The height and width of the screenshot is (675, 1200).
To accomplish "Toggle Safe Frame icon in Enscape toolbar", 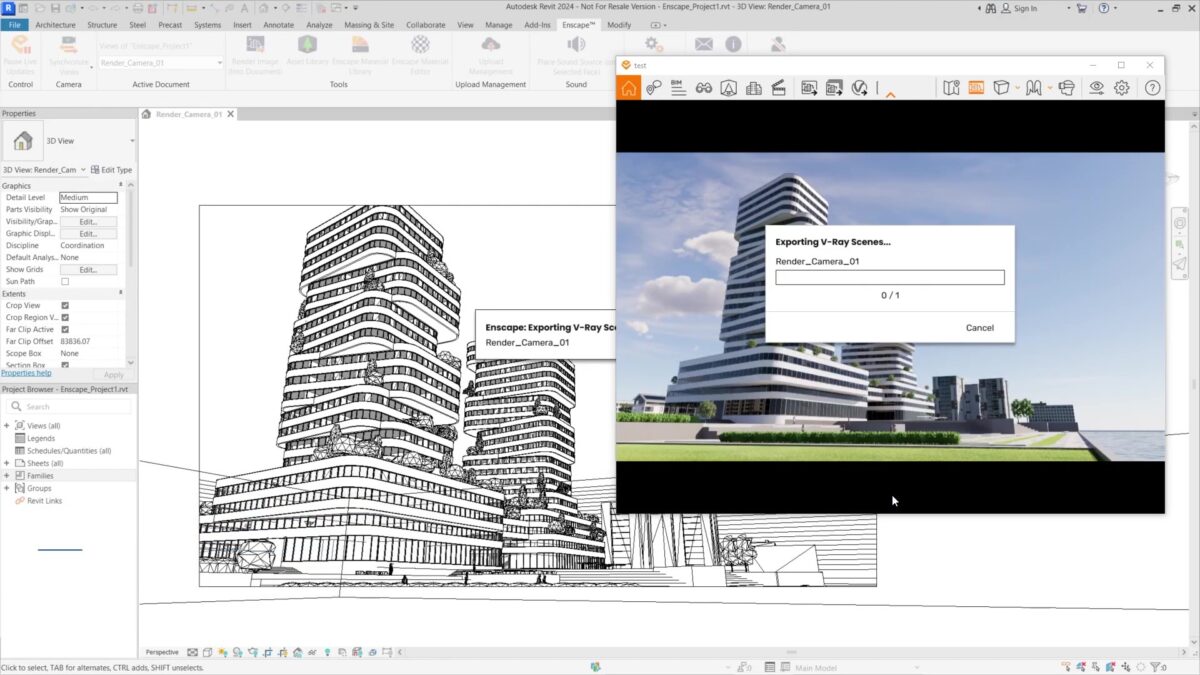I will (x=729, y=88).
